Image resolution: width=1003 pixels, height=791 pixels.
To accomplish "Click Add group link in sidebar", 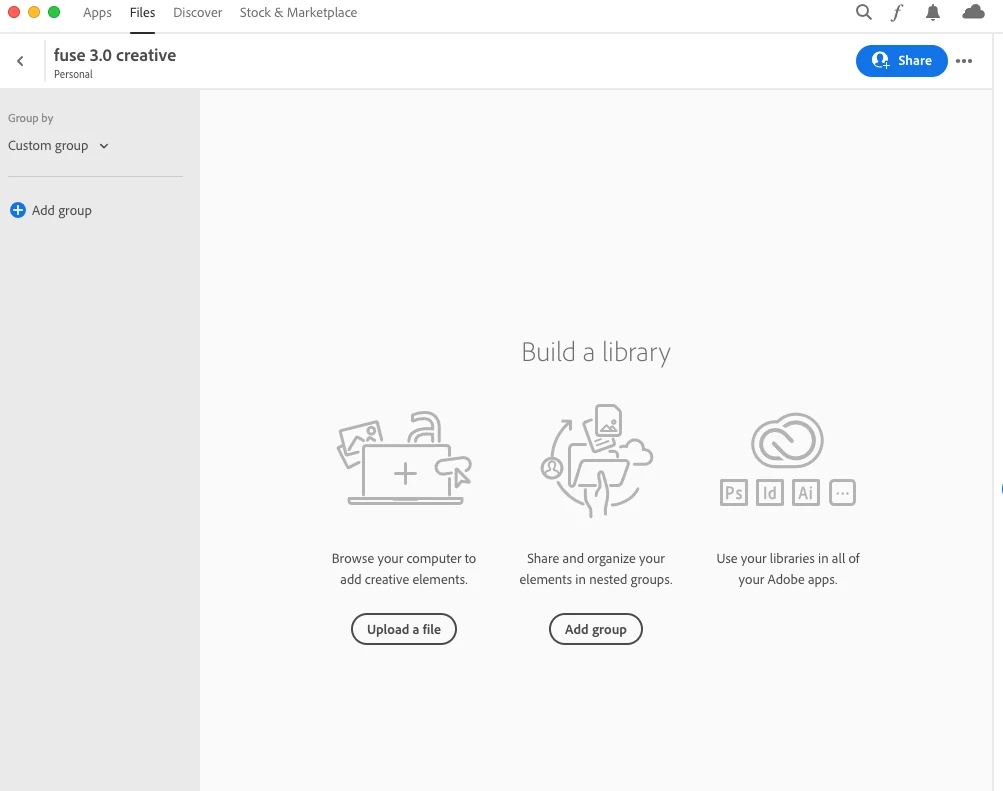I will pyautogui.click(x=61, y=210).
